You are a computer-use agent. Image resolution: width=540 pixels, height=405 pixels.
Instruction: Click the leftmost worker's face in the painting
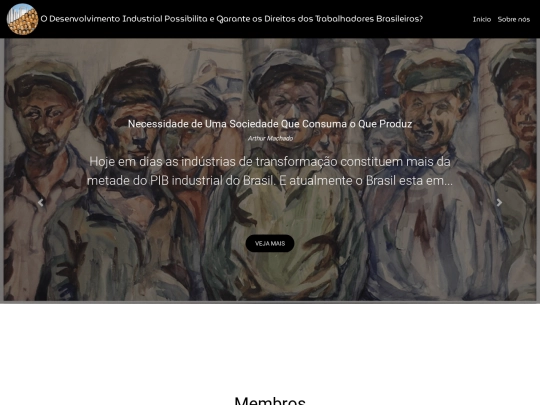click(x=41, y=119)
